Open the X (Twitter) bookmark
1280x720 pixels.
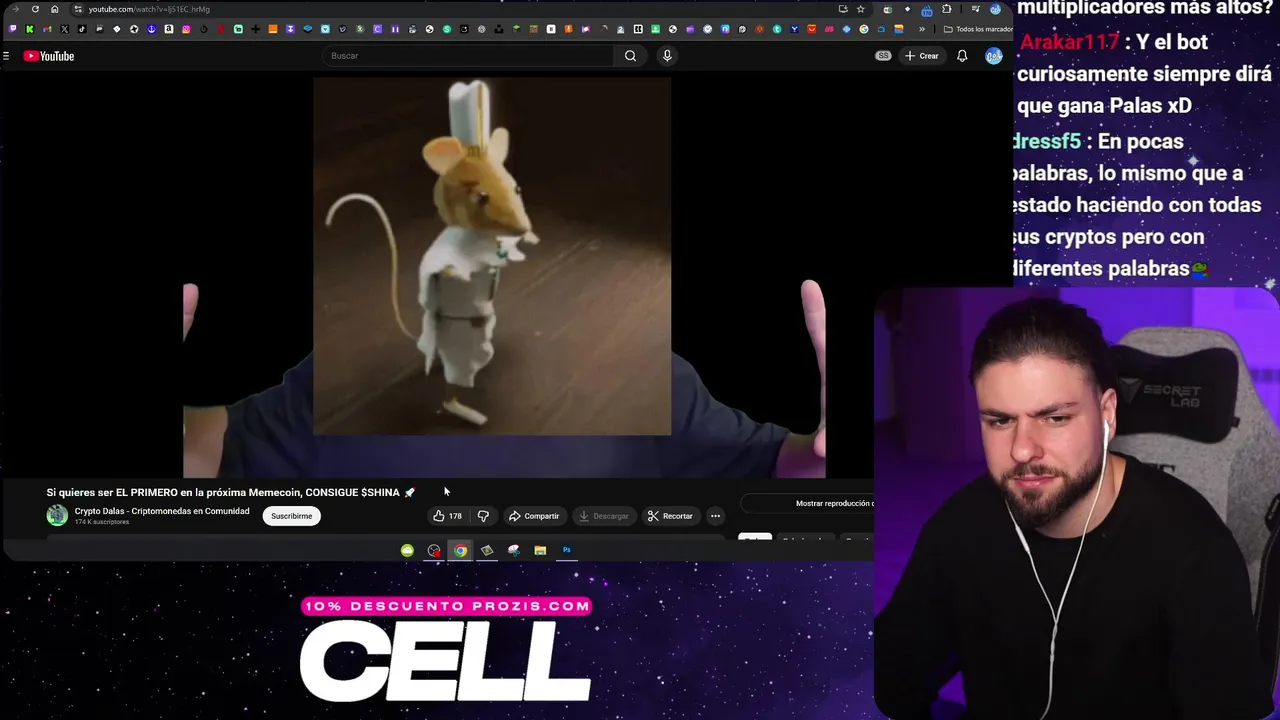click(x=64, y=29)
